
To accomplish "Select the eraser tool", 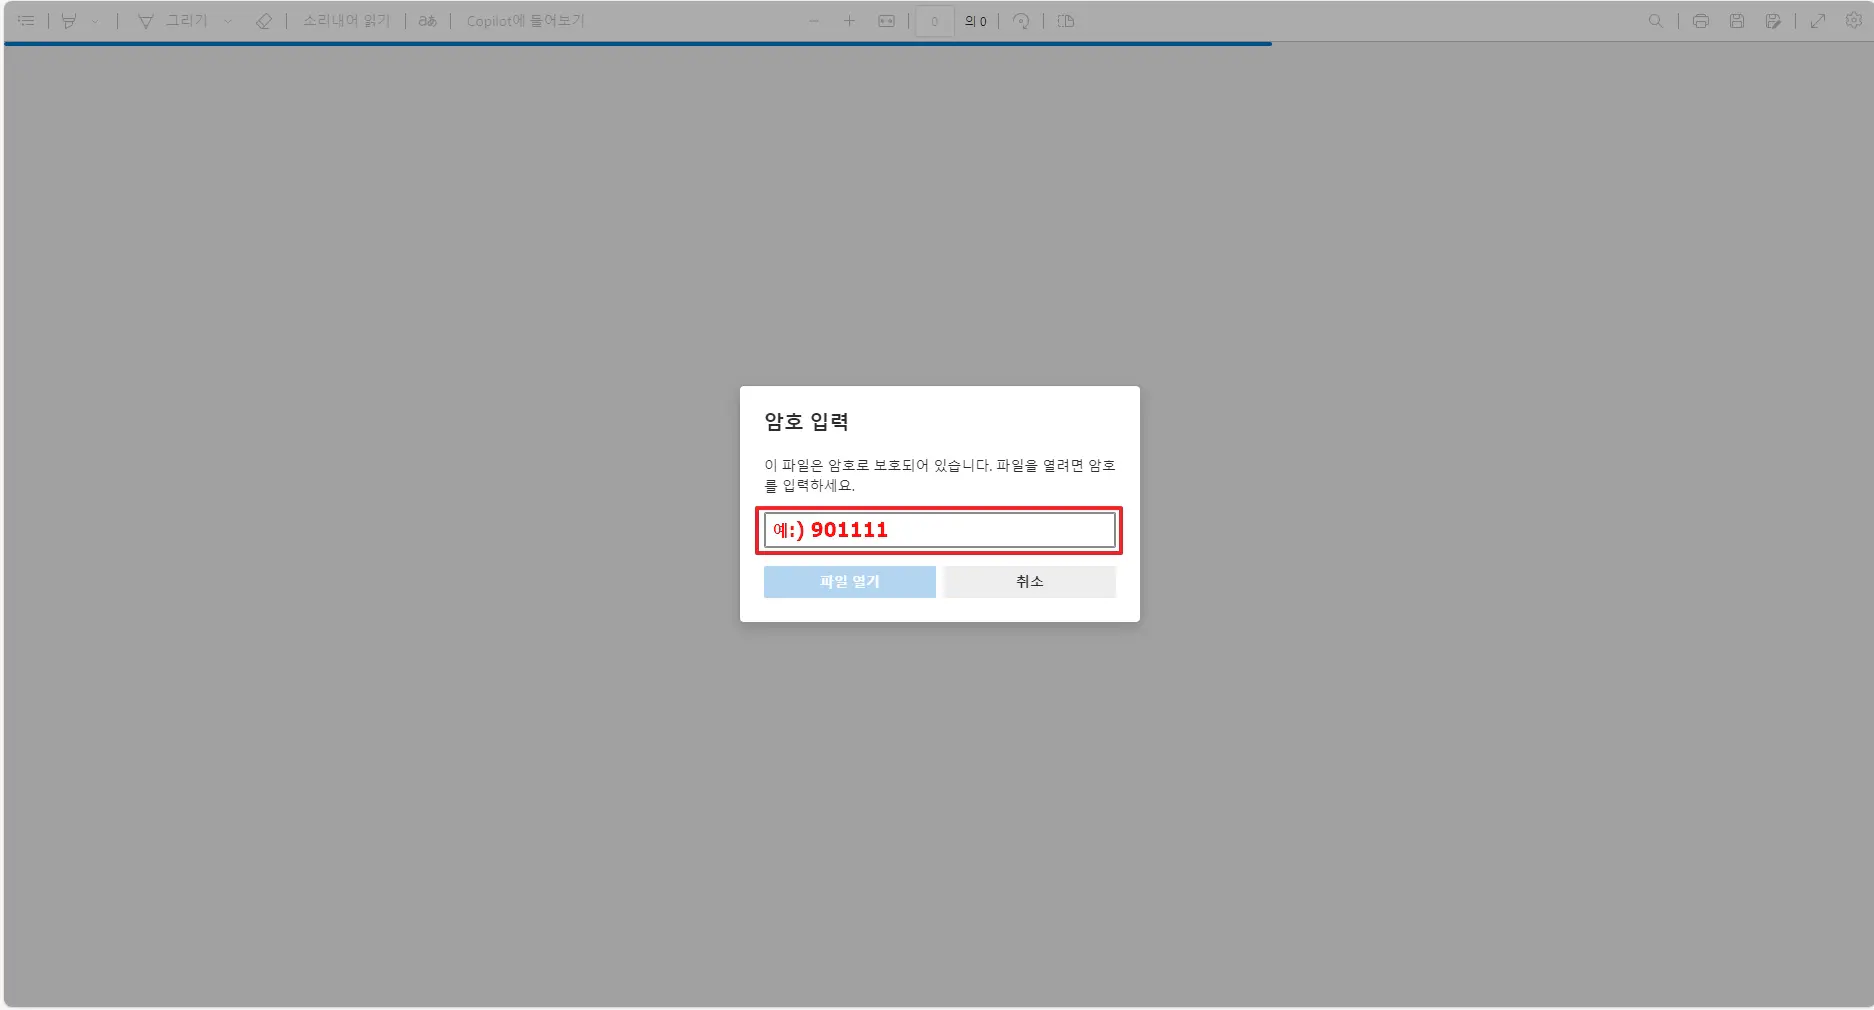I will pos(263,21).
